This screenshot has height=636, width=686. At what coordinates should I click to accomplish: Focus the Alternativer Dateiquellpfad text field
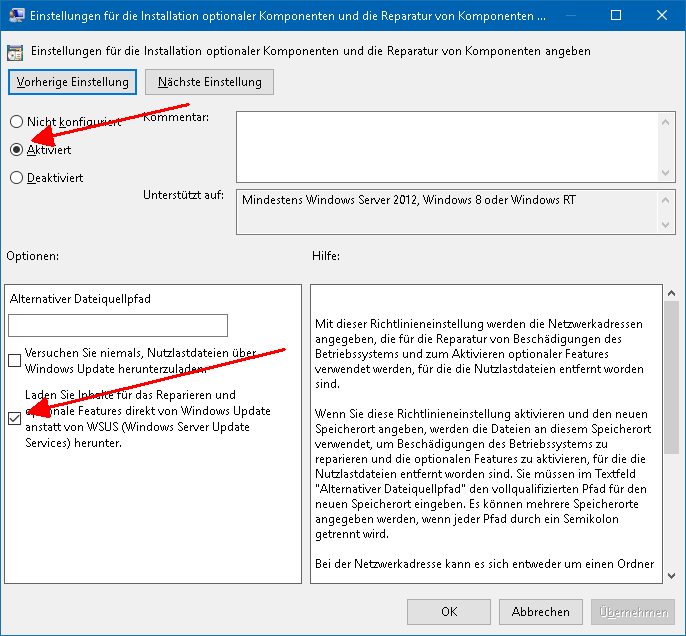(x=118, y=325)
